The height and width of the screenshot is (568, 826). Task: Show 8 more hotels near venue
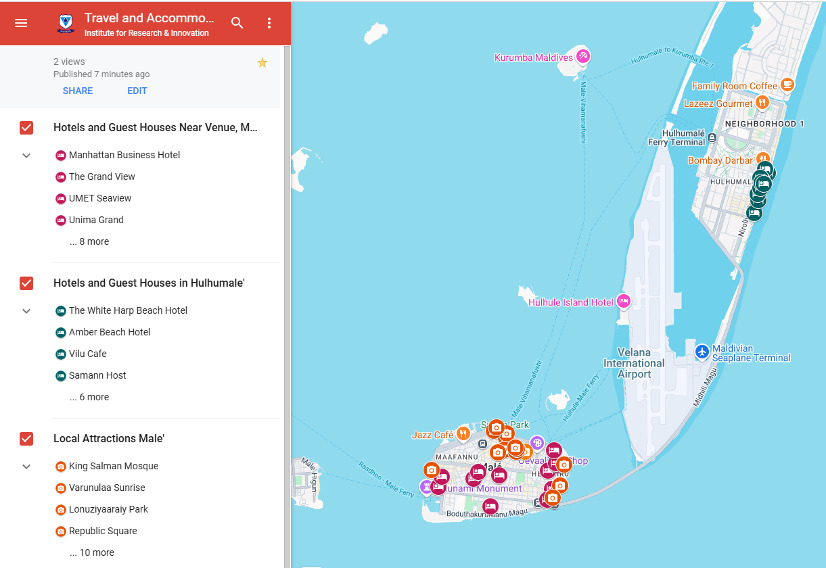point(89,242)
